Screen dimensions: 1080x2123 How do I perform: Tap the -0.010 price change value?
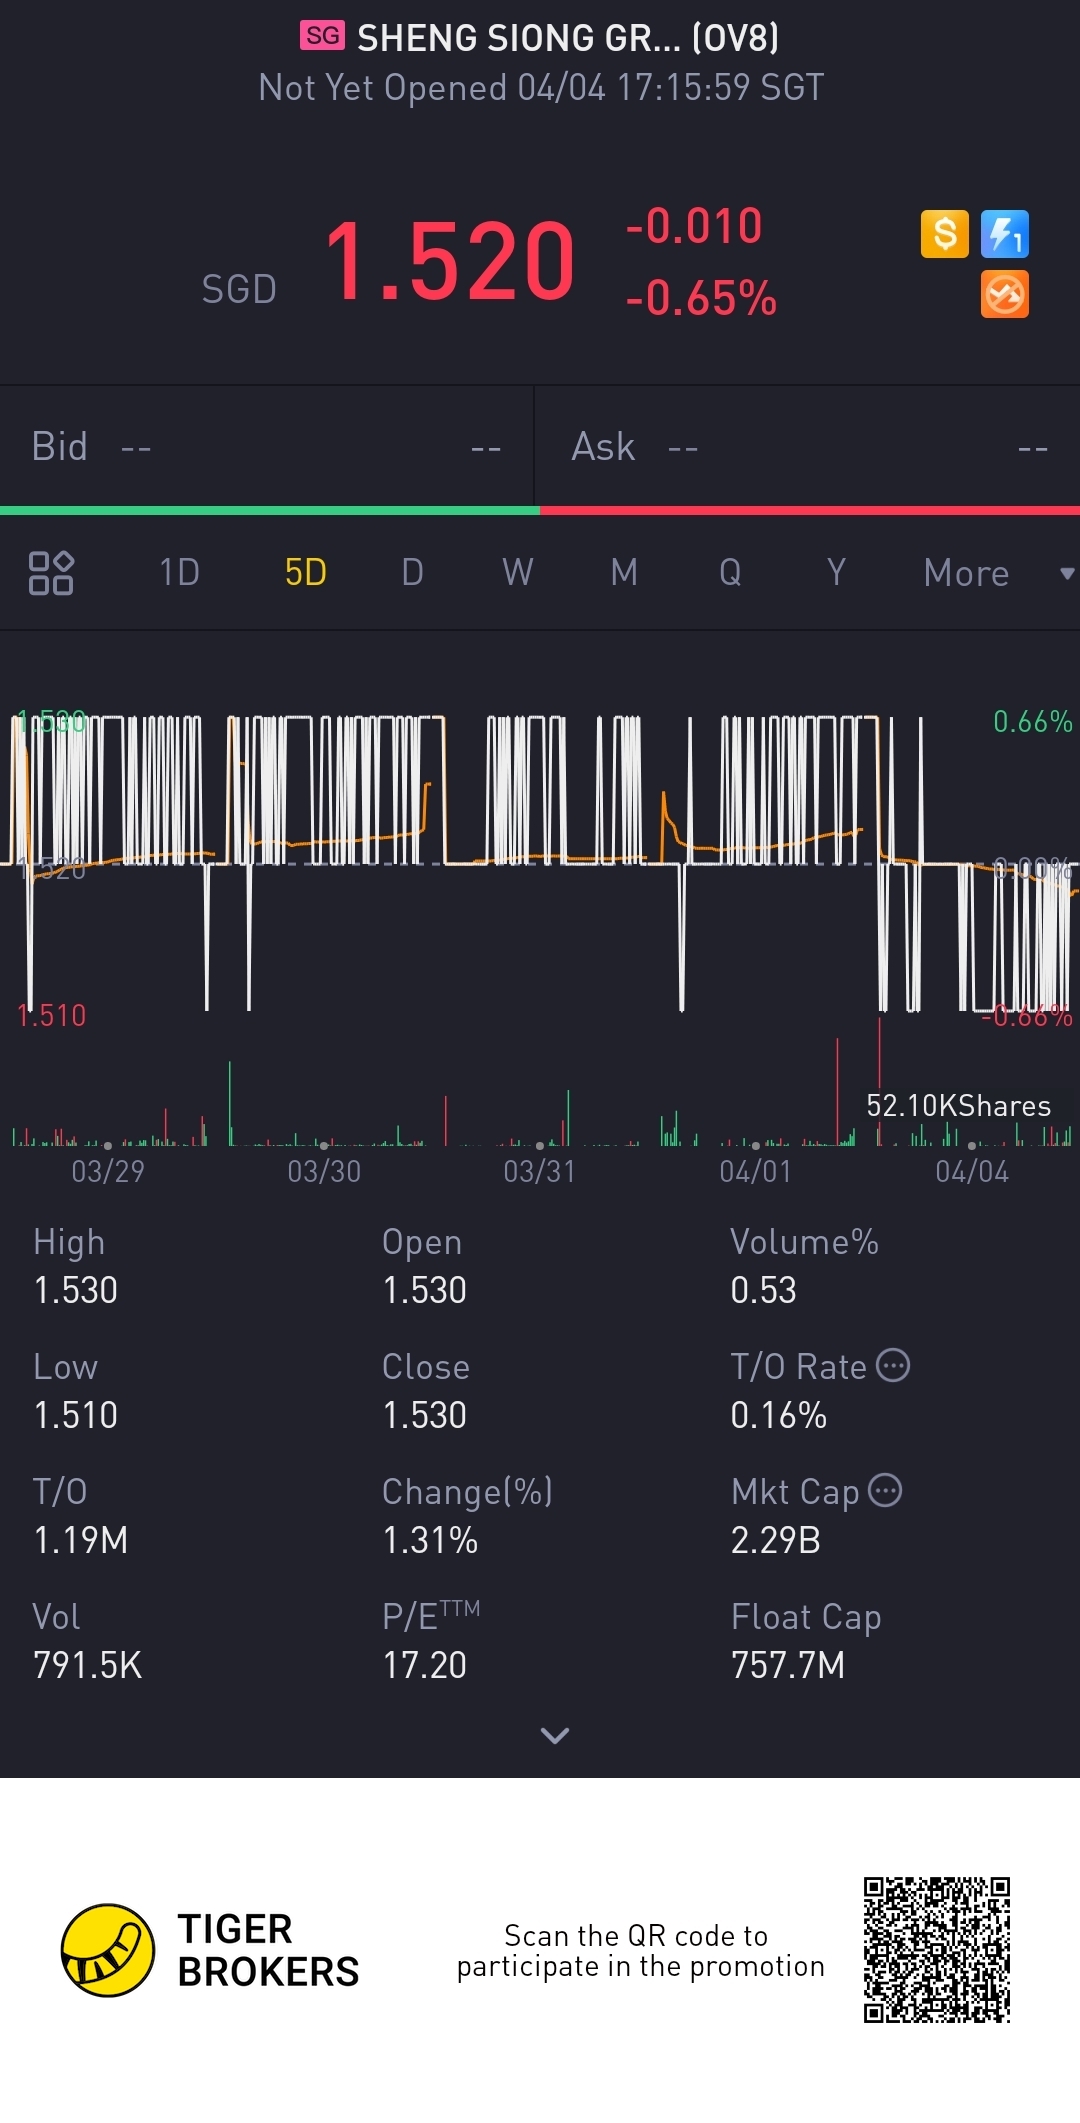pyautogui.click(x=694, y=225)
